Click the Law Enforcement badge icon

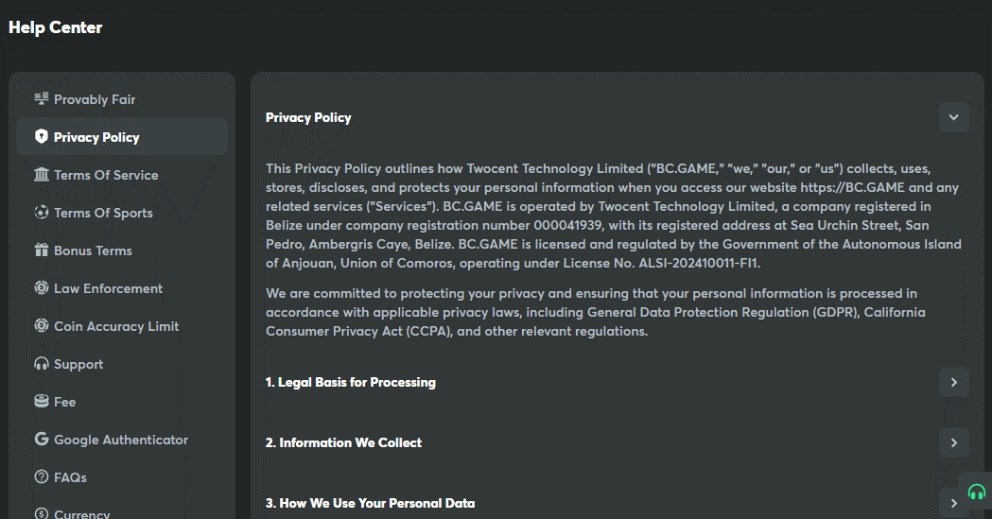click(x=41, y=289)
